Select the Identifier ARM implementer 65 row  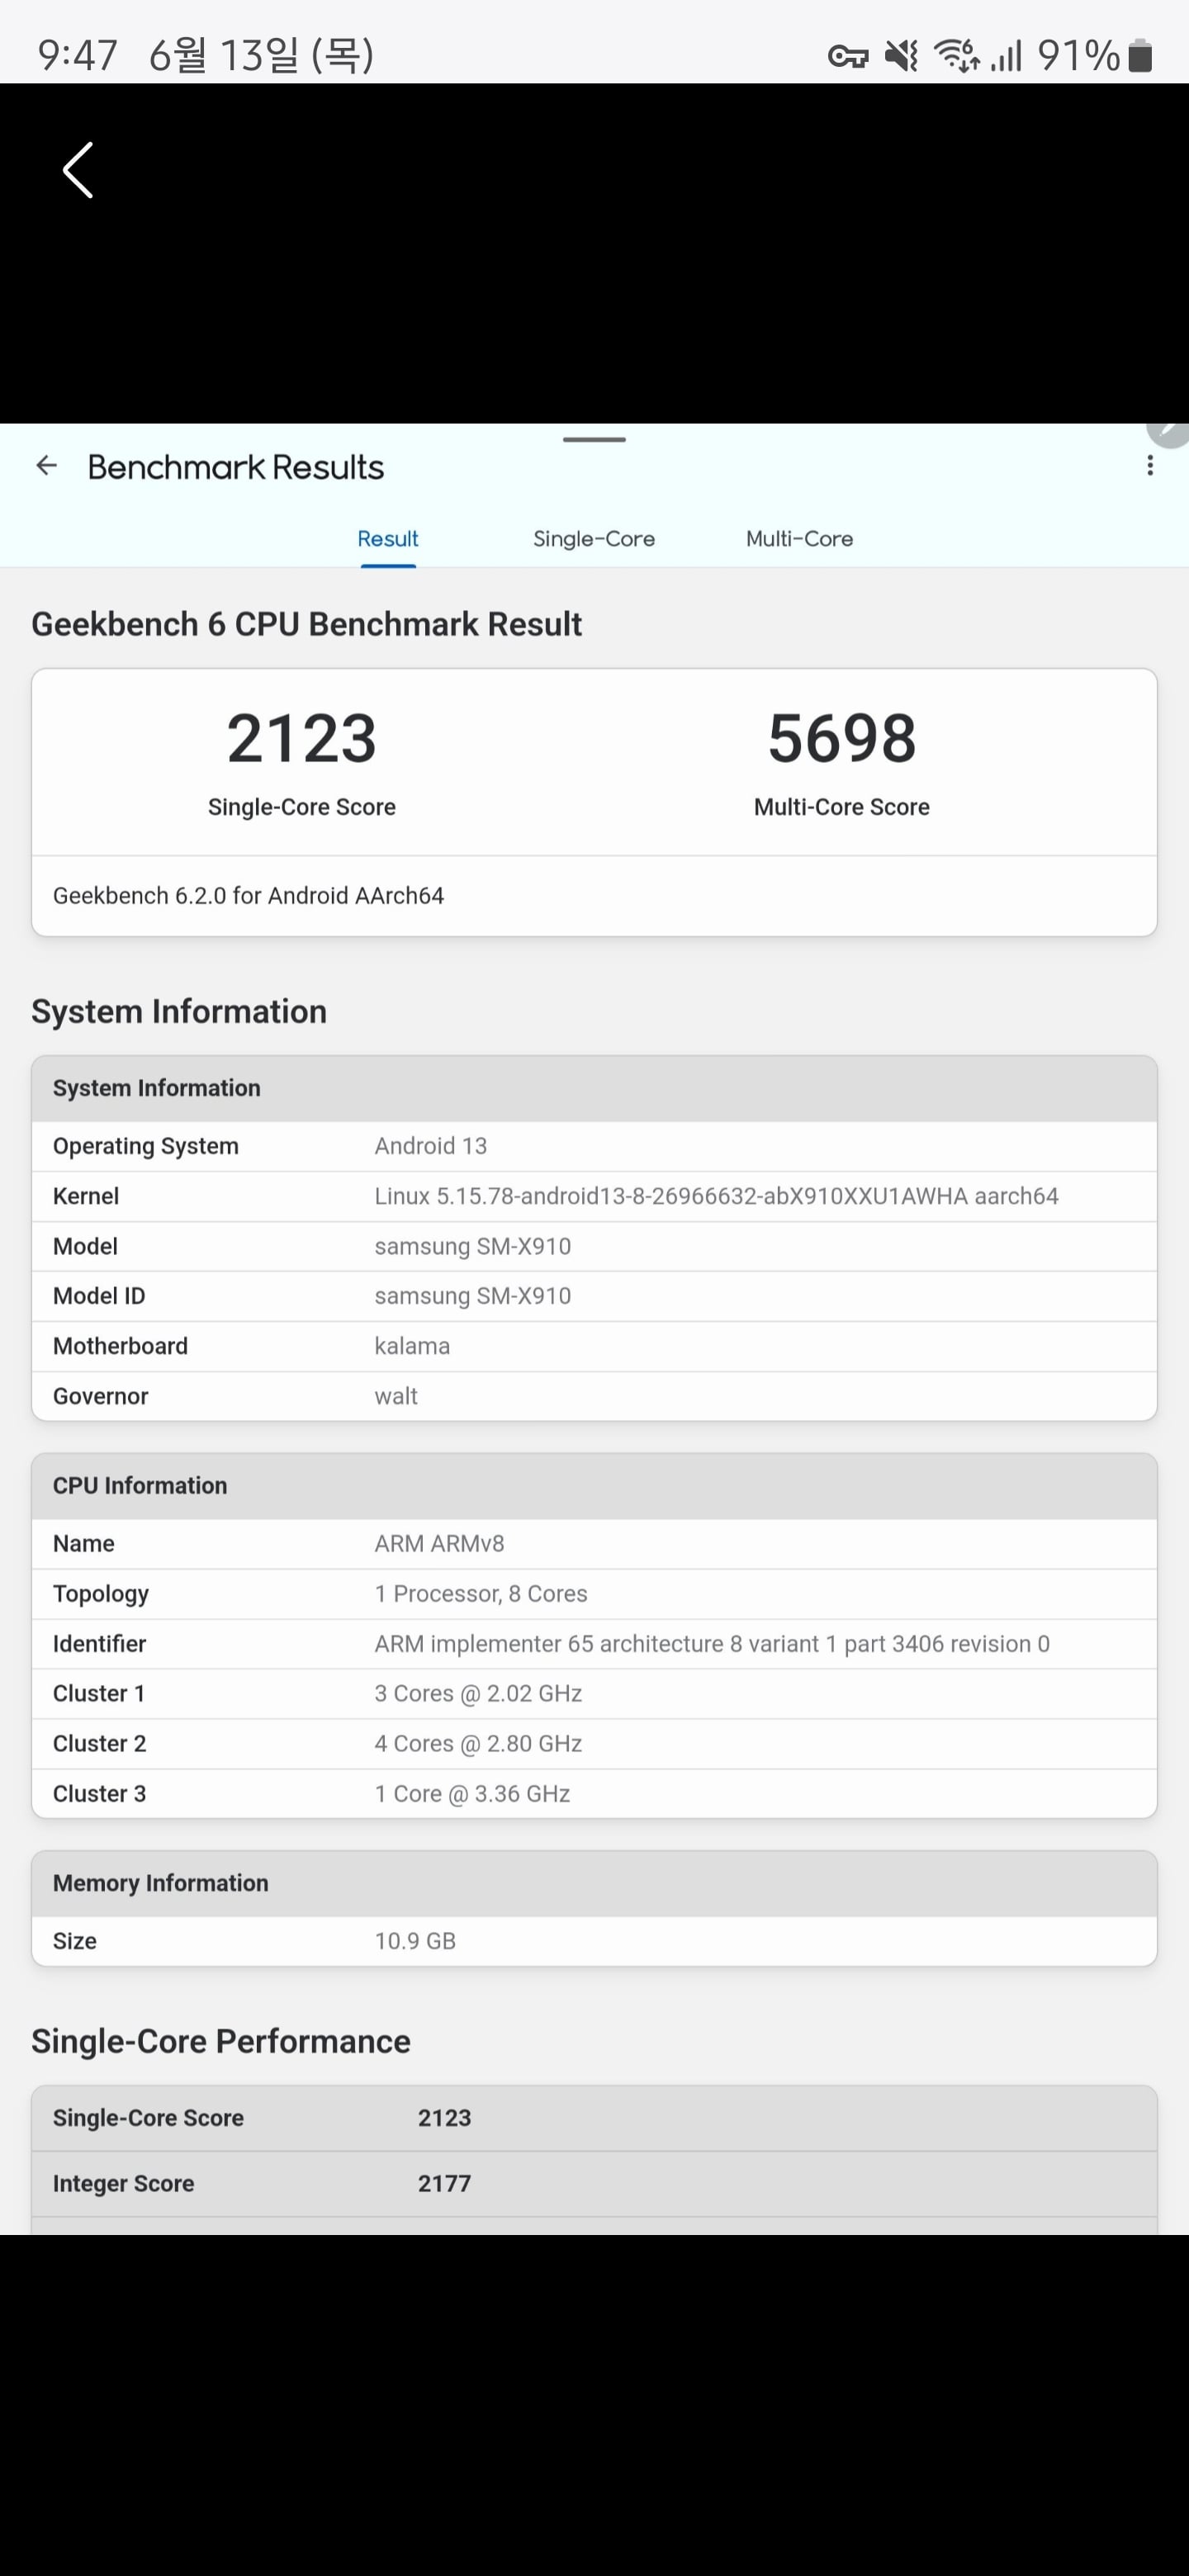[x=594, y=1643]
